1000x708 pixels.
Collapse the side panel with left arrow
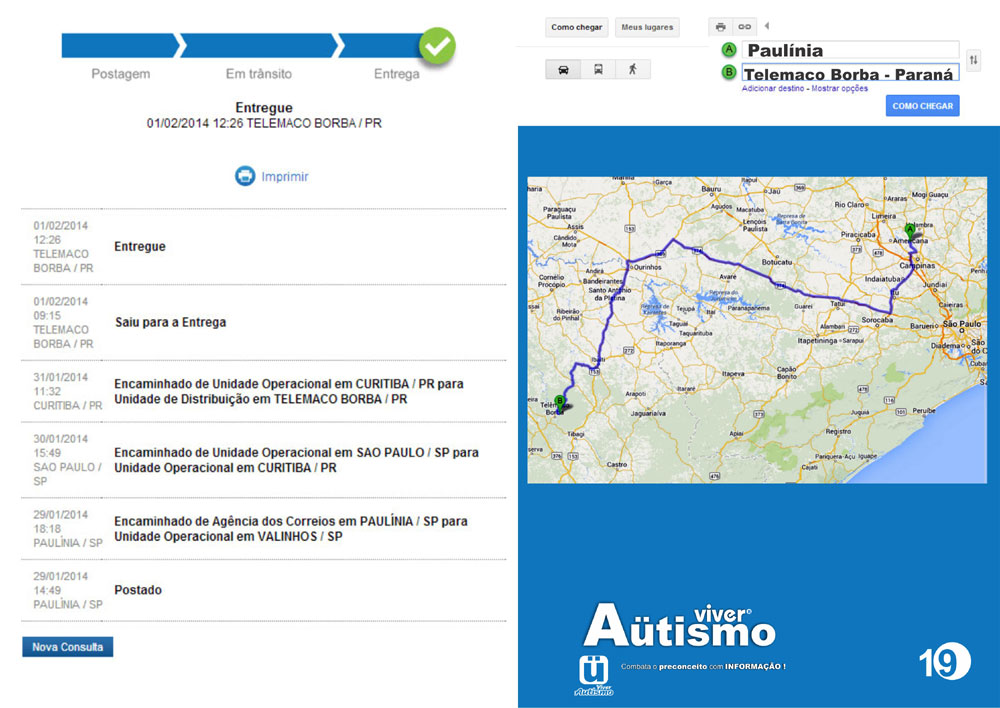766,26
